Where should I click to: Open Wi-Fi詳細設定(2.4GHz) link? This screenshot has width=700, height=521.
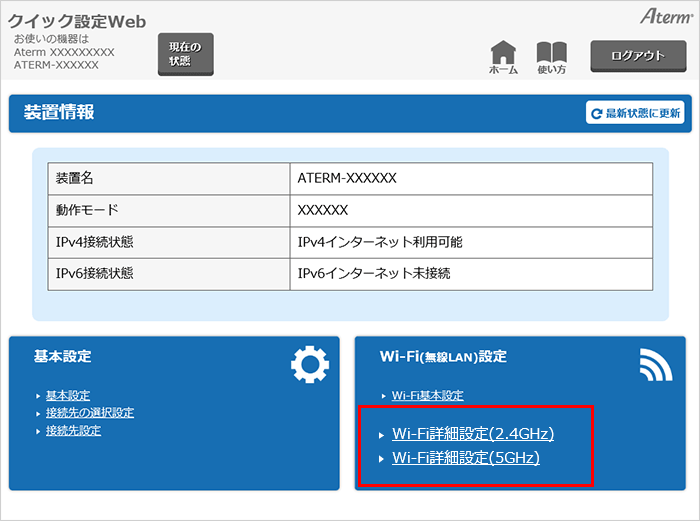click(x=472, y=433)
